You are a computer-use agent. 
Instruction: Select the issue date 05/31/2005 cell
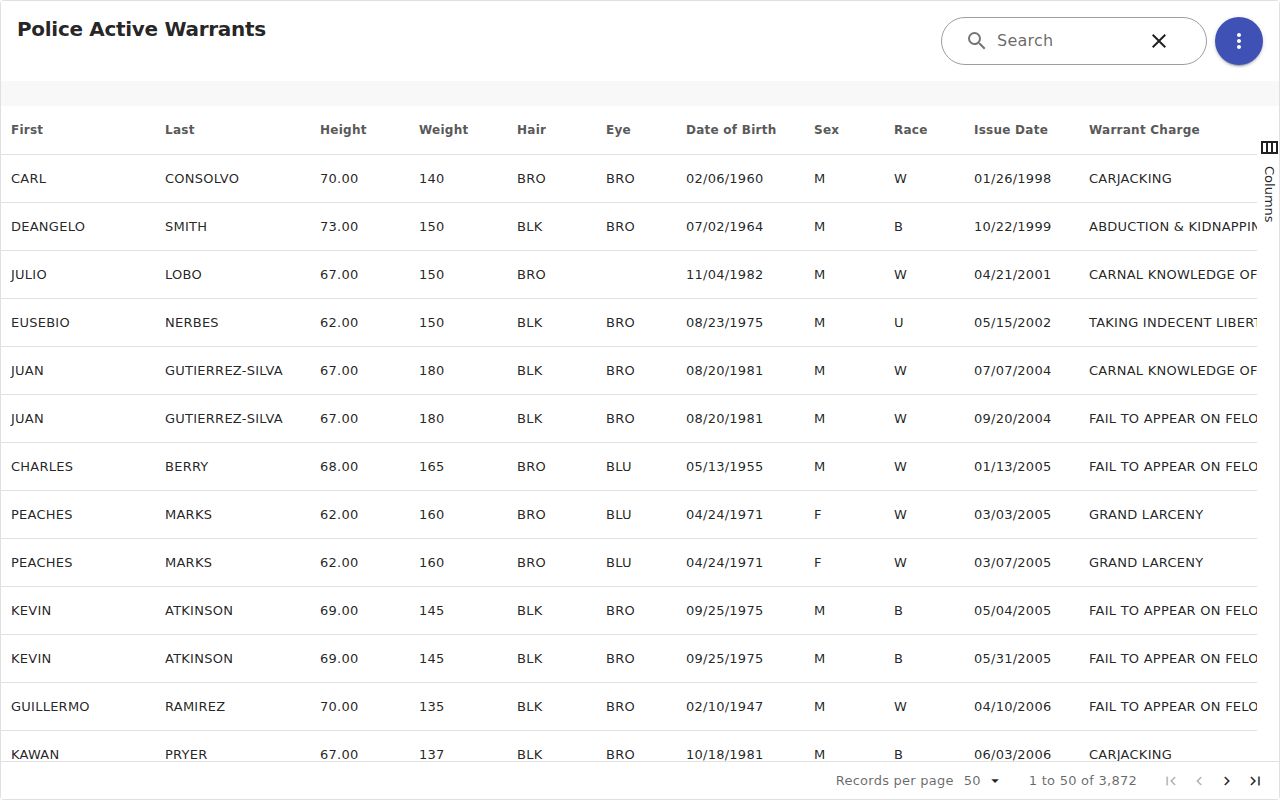pyautogui.click(x=1021, y=659)
